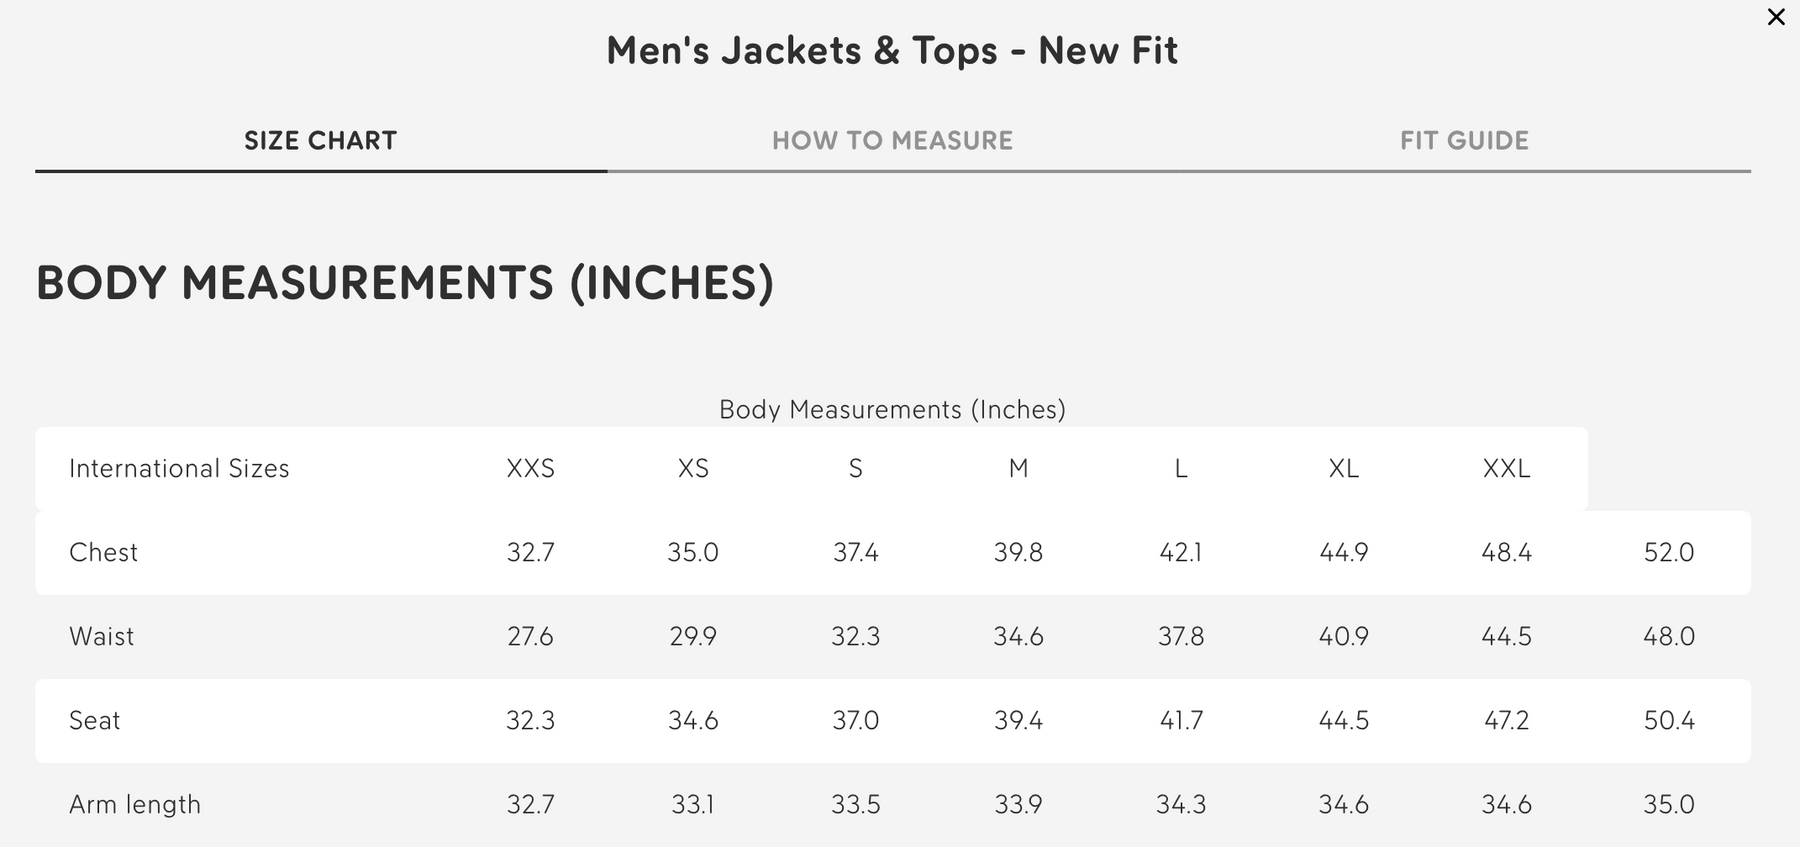Viewport: 1800px width, 847px height.
Task: Click the S size column header
Action: click(856, 469)
